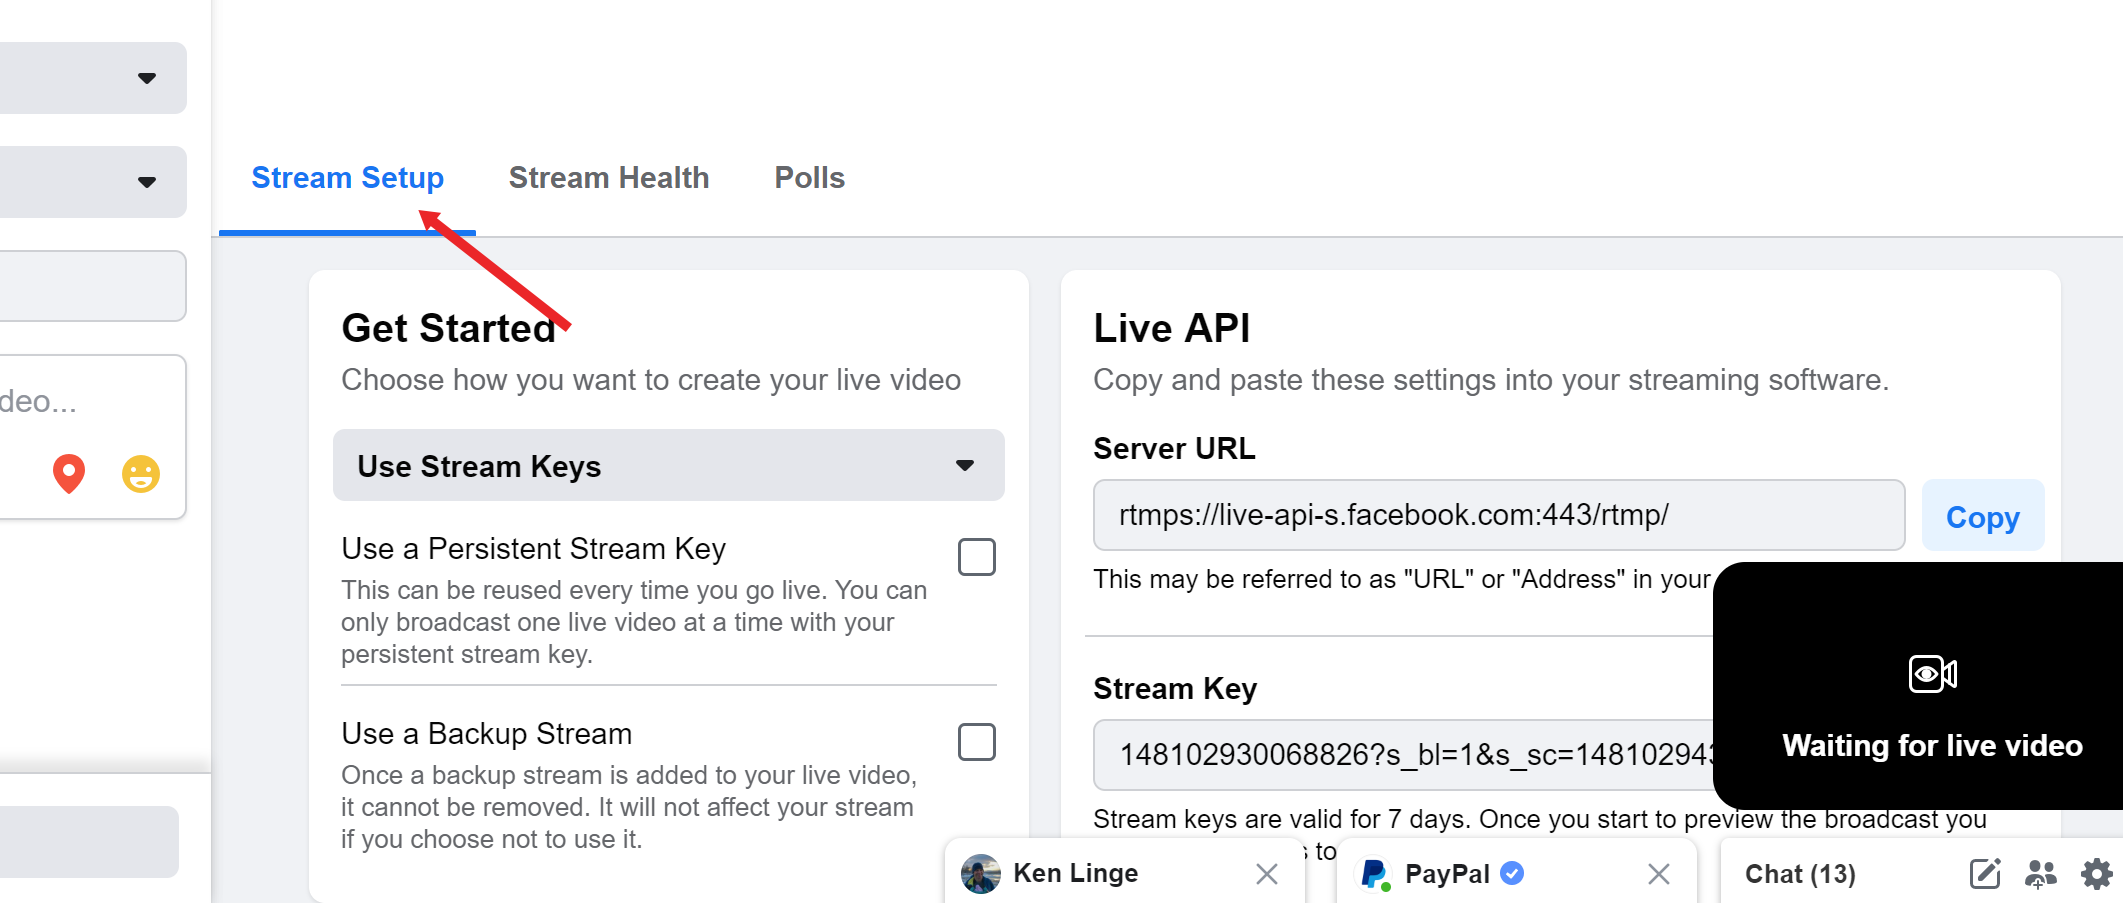Viewport: 2123px width, 903px height.
Task: Switch to the Stream Health tab
Action: (x=608, y=178)
